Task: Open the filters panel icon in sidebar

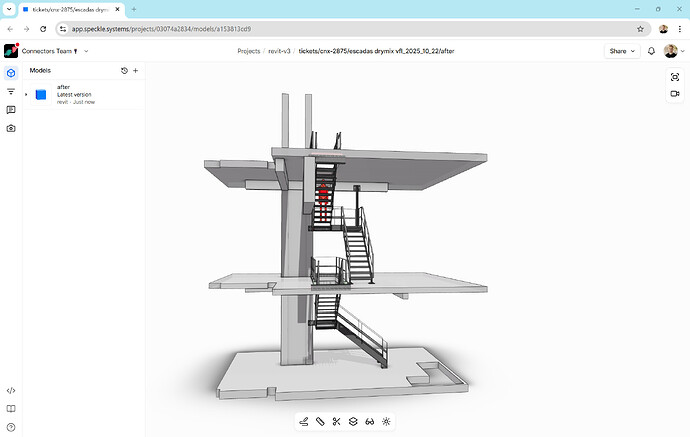Action: (11, 92)
